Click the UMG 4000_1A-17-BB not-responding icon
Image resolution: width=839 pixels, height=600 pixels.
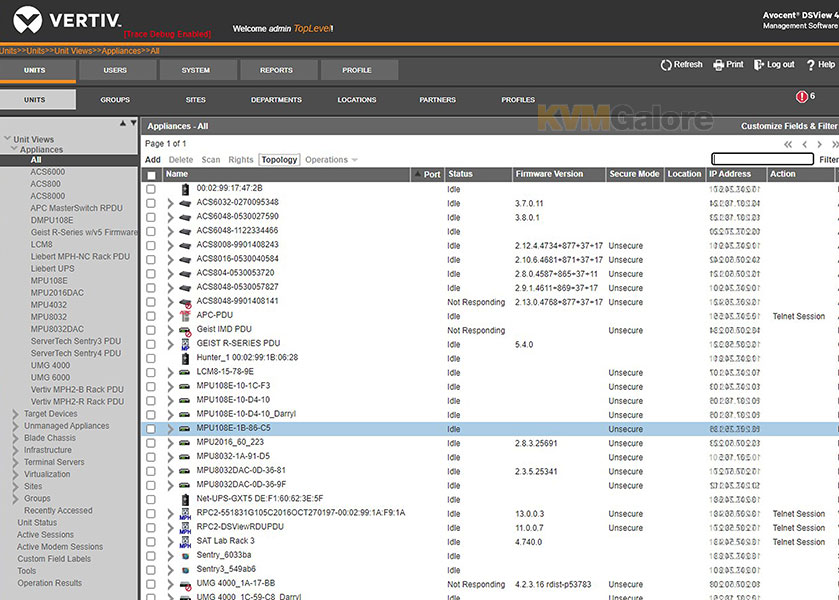[185, 585]
